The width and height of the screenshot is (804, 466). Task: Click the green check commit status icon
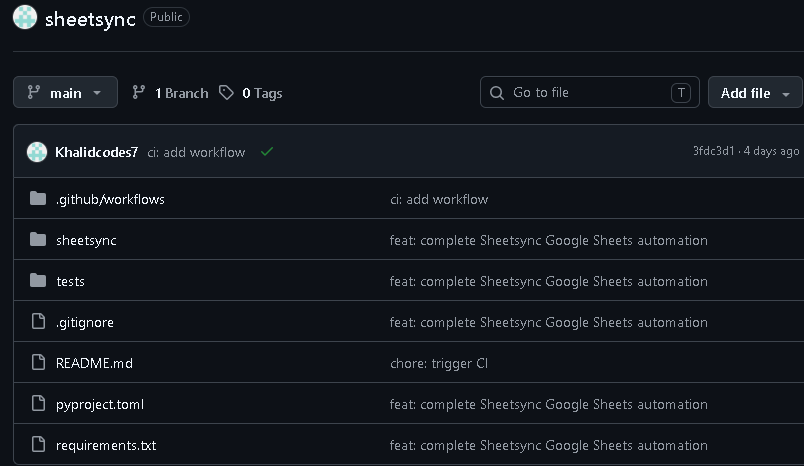pyautogui.click(x=267, y=152)
